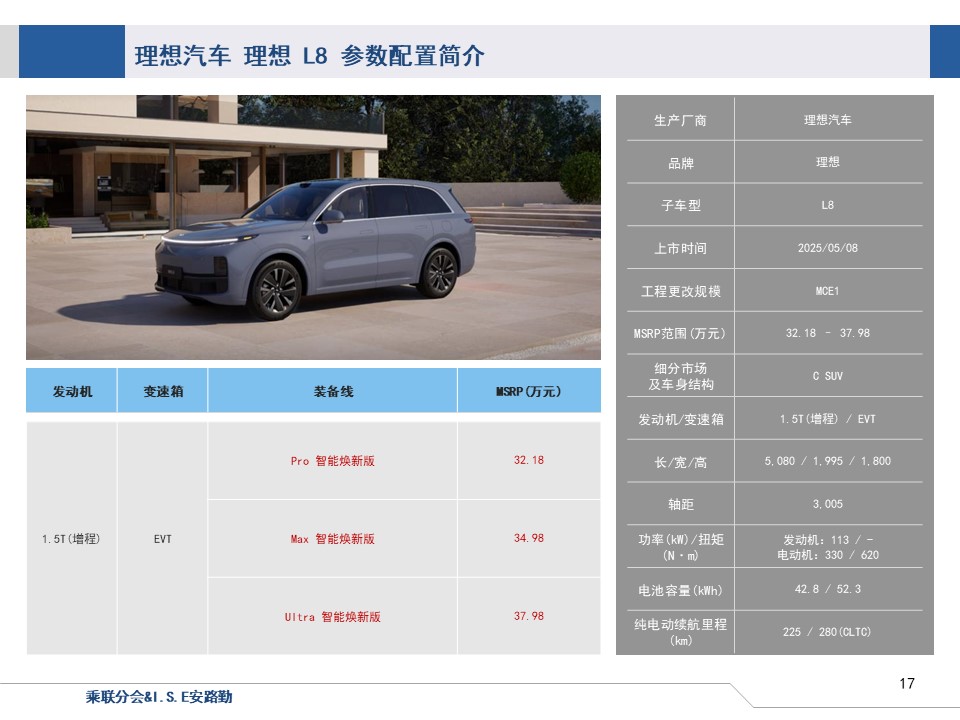
Task: Select the red price "34.98" for Max trim
Action: click(x=529, y=538)
